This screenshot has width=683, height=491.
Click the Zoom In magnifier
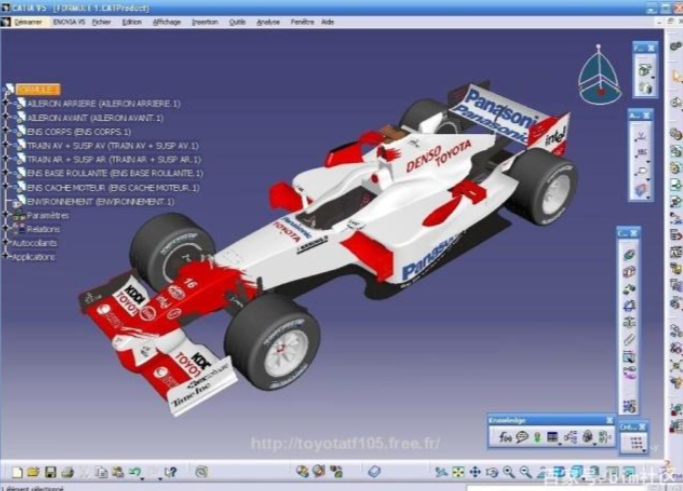pos(509,472)
